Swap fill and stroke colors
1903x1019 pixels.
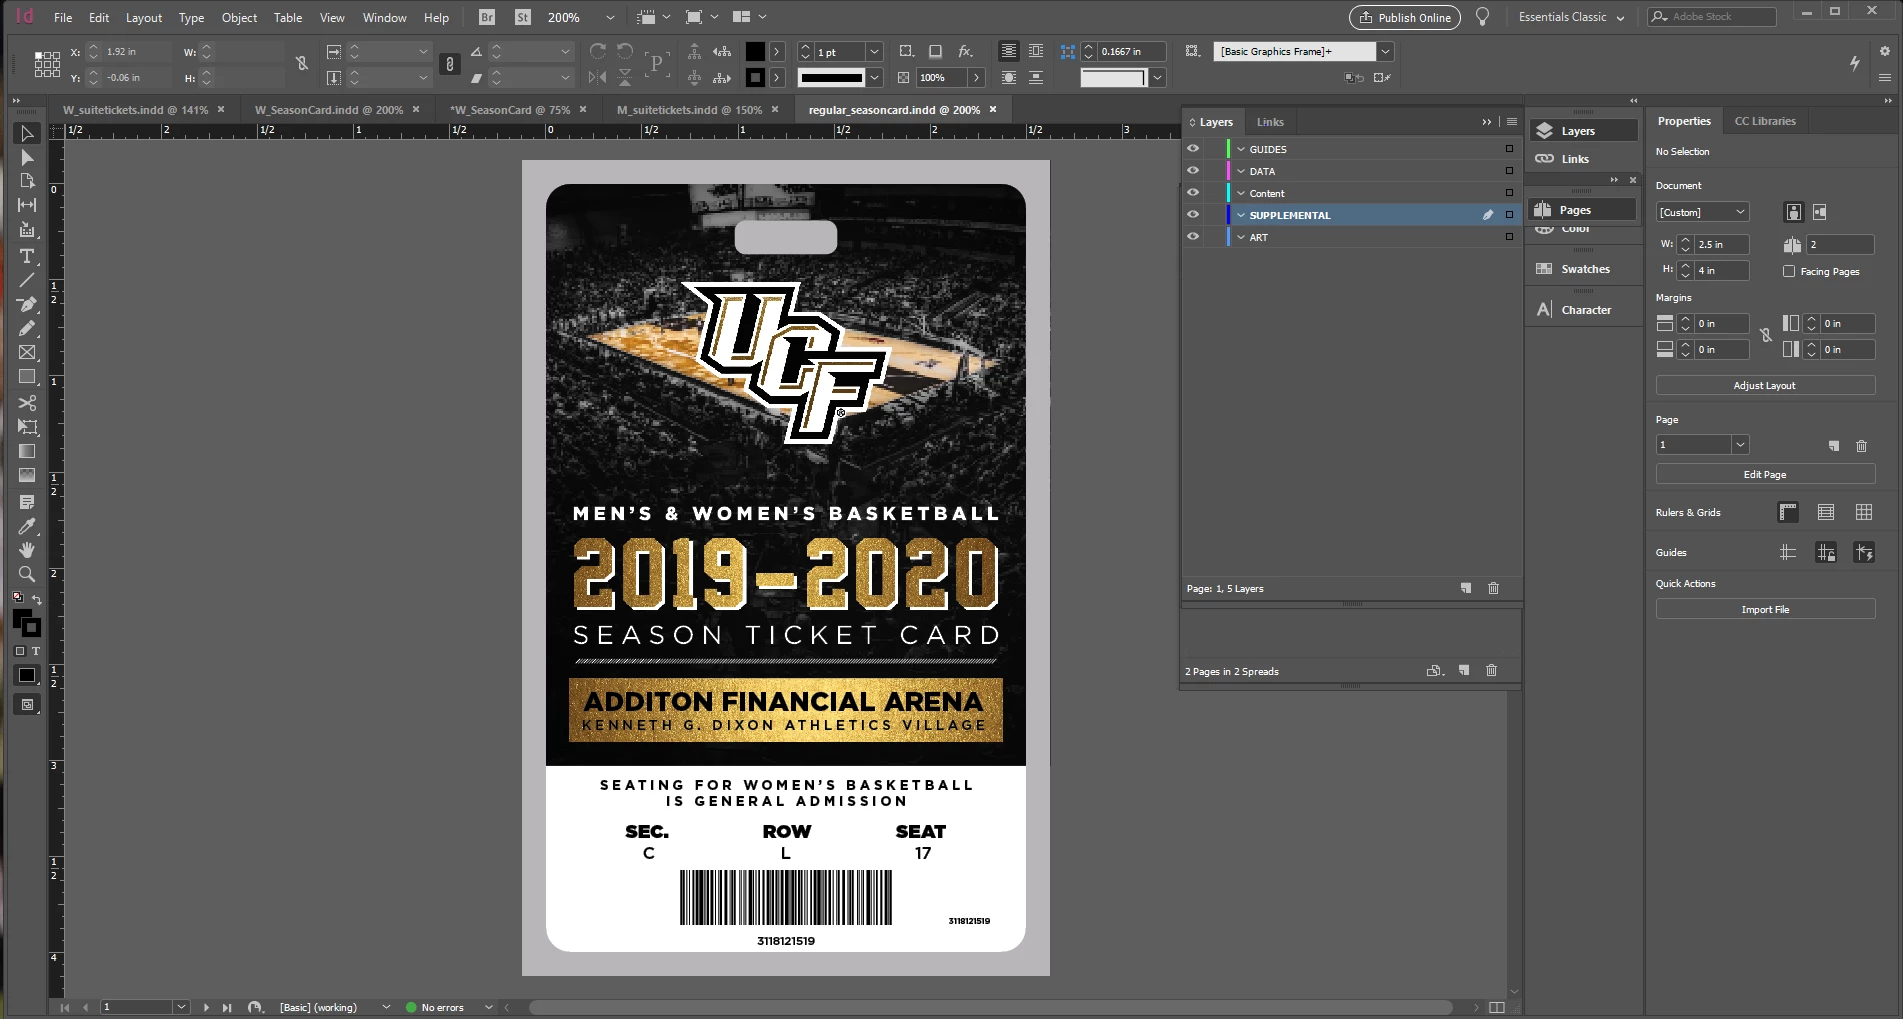point(36,599)
